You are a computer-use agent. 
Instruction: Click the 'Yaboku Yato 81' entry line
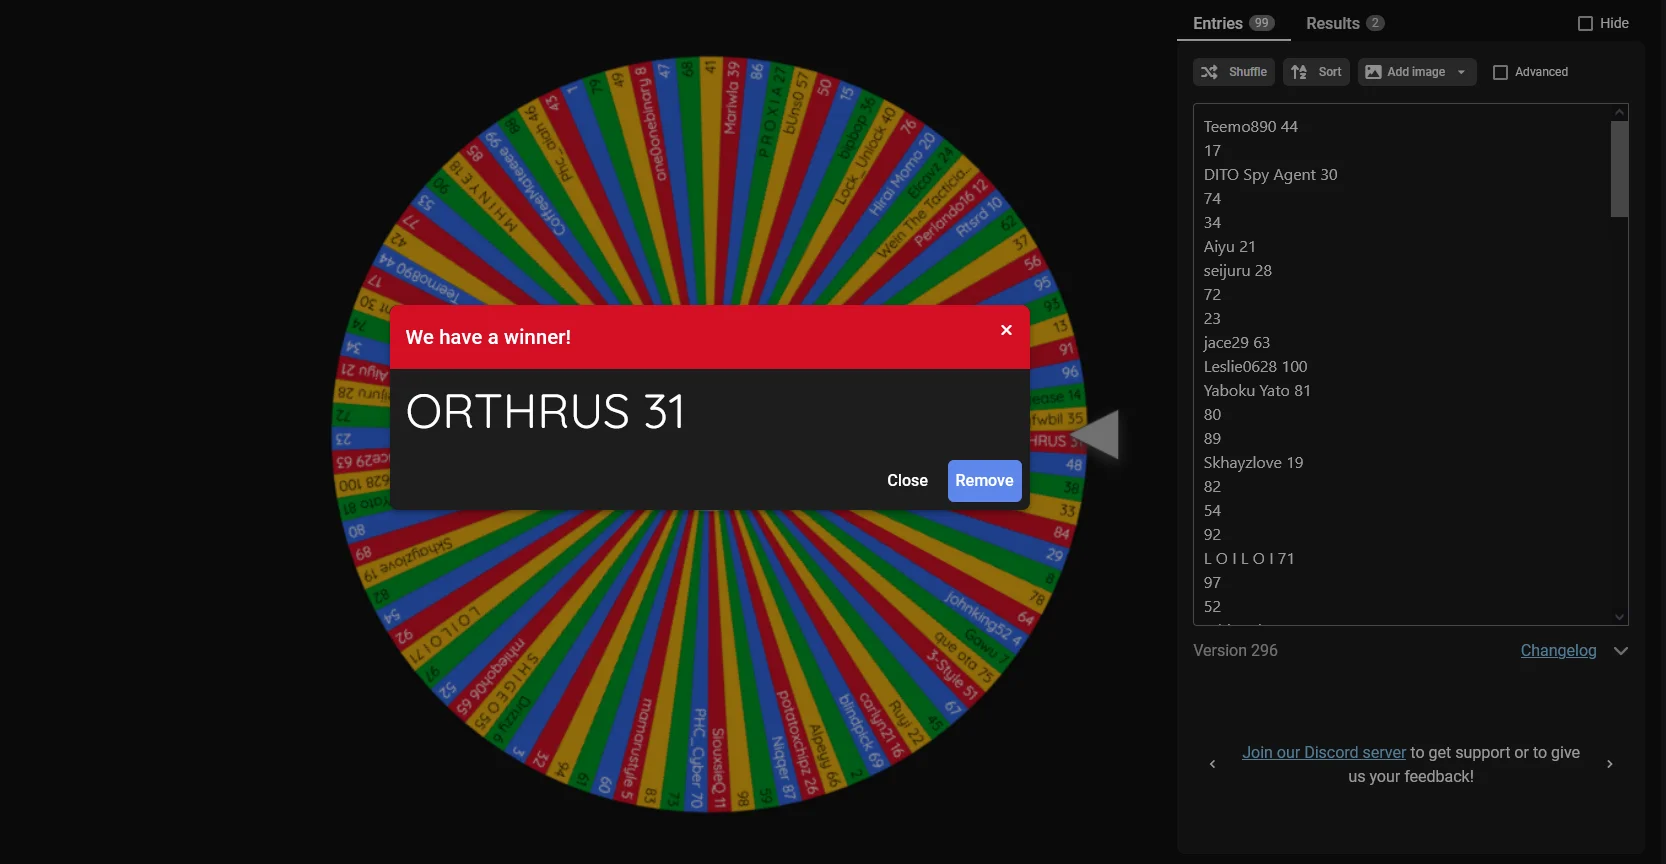tap(1256, 391)
